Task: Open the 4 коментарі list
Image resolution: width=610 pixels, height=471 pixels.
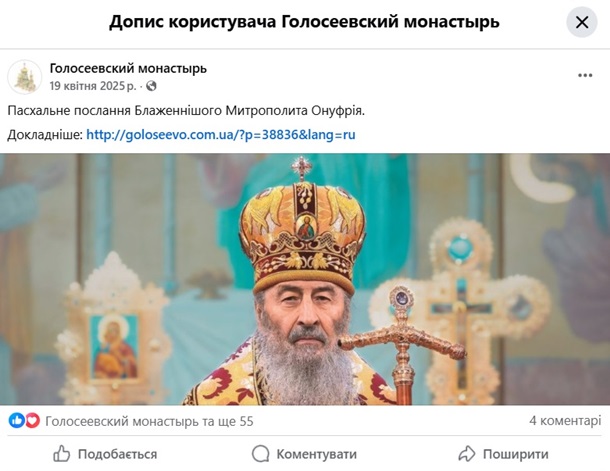Action: [565, 420]
